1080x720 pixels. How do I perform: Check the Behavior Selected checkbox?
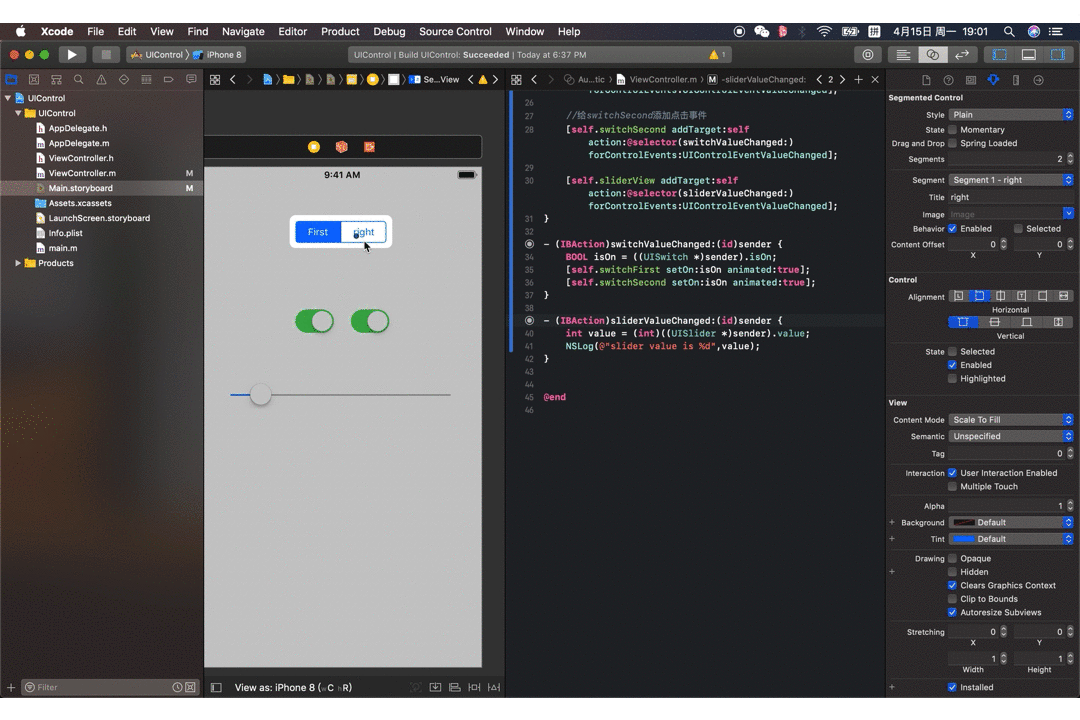pyautogui.click(x=1018, y=229)
